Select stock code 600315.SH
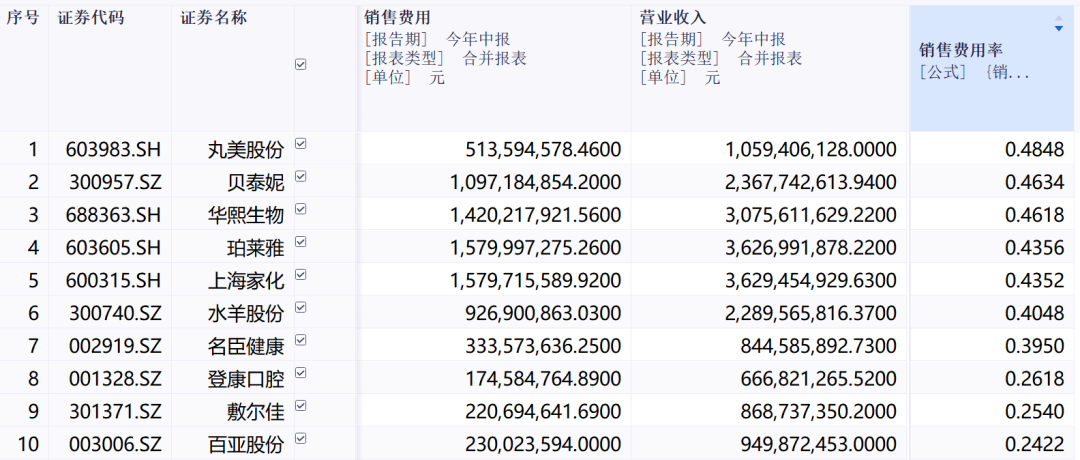Screen dimensions: 1080x460 114,281
